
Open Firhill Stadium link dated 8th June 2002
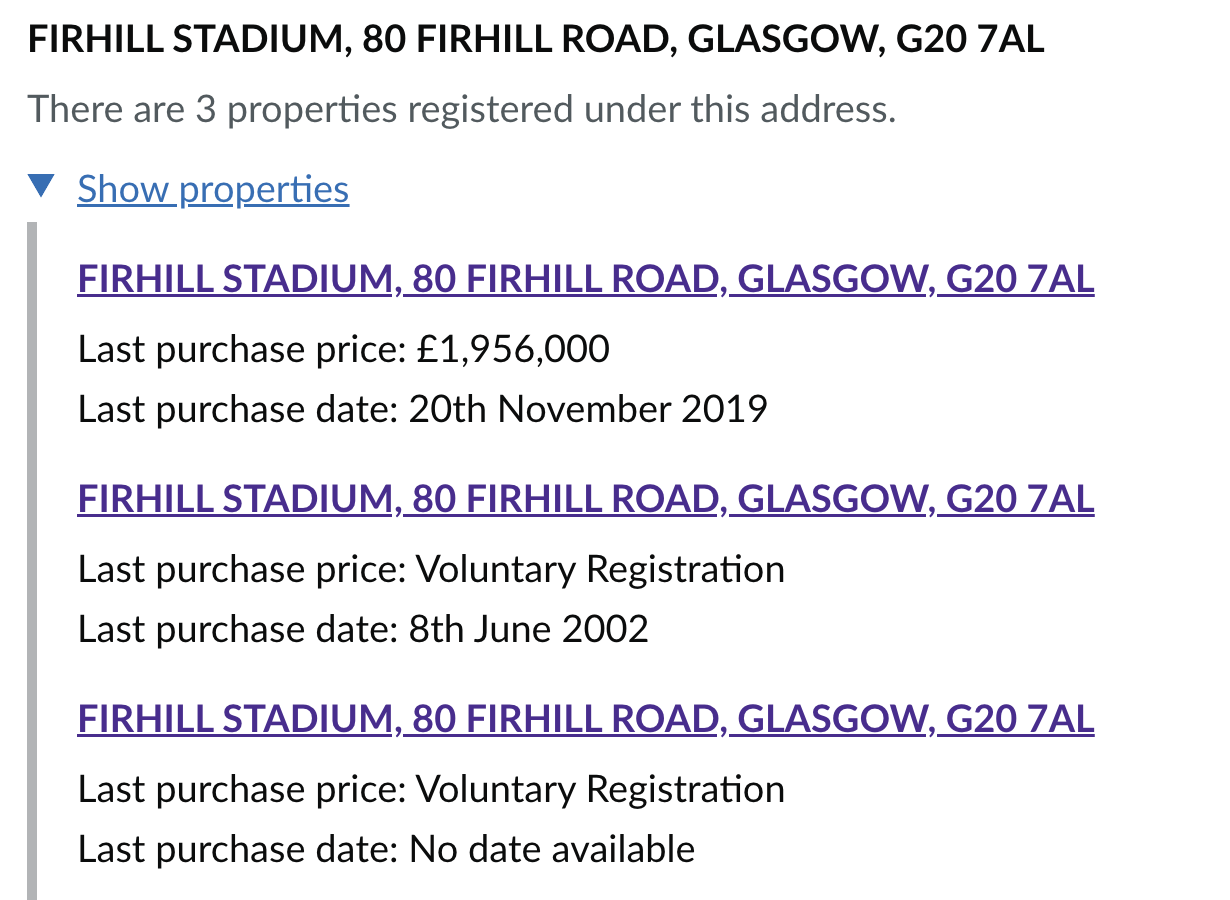[x=586, y=499]
